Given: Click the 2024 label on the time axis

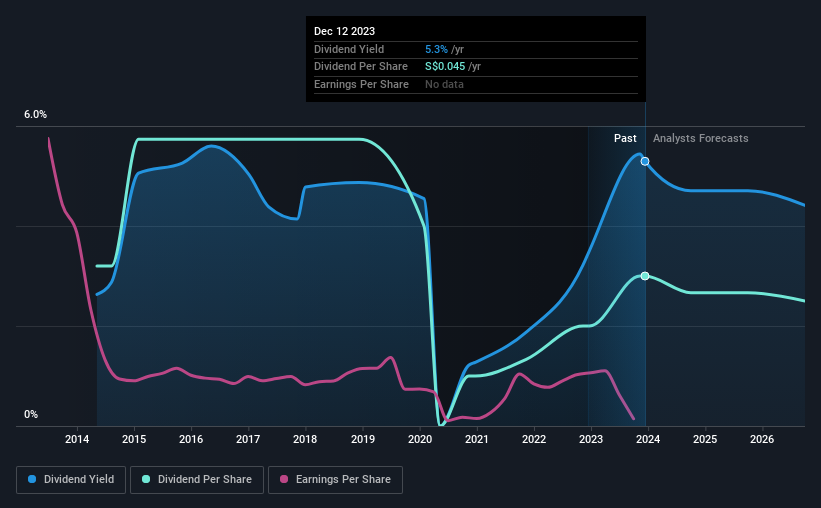Looking at the screenshot, I should coord(648,439).
